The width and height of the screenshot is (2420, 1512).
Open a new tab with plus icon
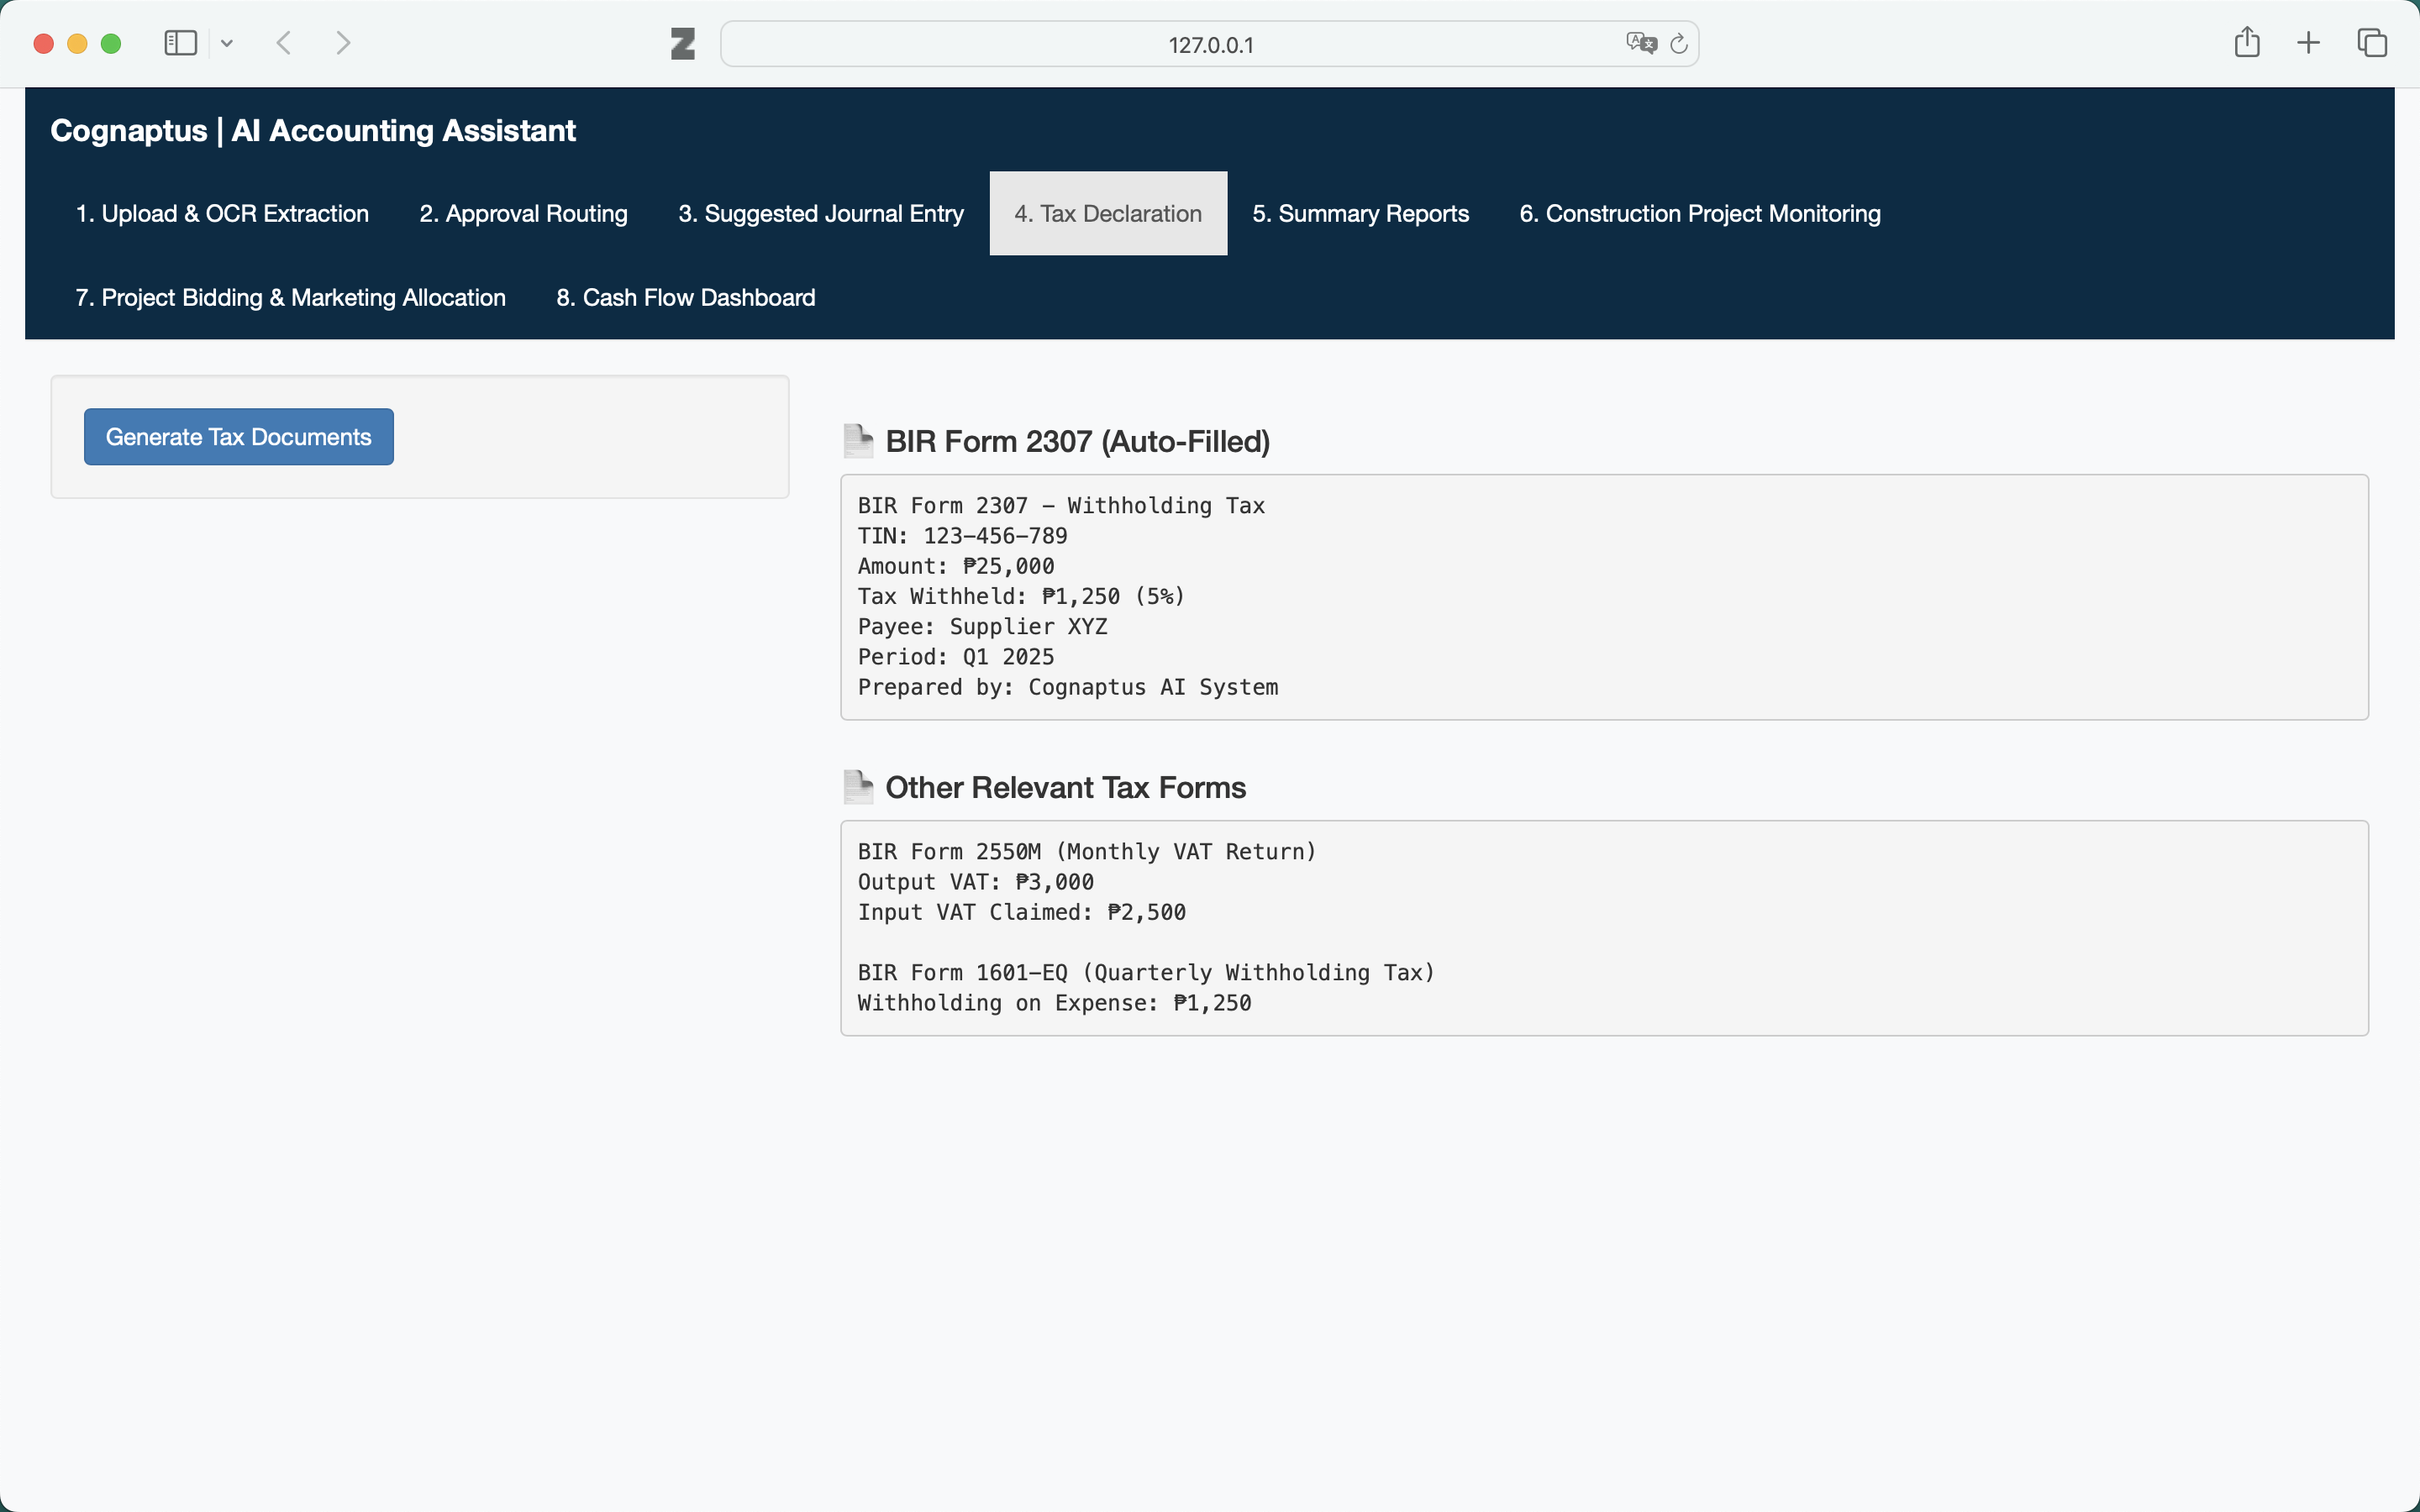(x=2308, y=43)
